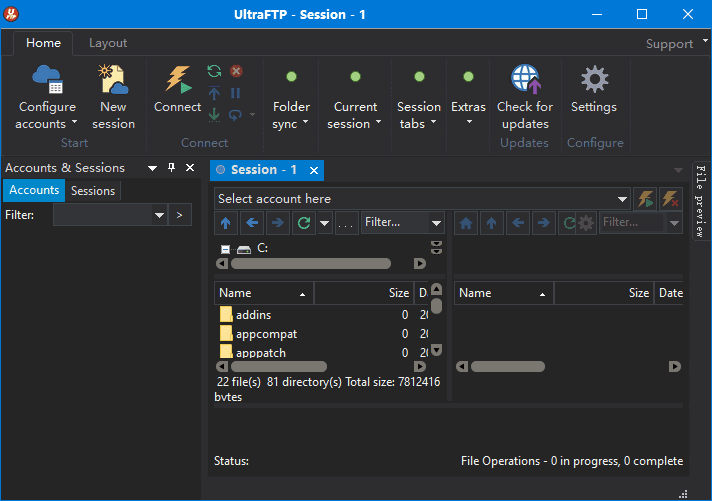
Task: Click the green reconnect arrows icon
Action: 214,71
